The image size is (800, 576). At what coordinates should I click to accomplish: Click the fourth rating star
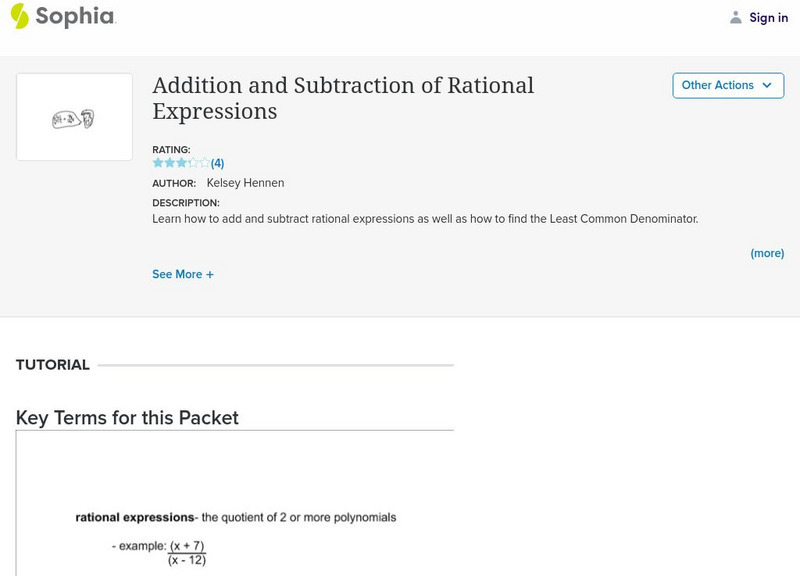(x=193, y=163)
